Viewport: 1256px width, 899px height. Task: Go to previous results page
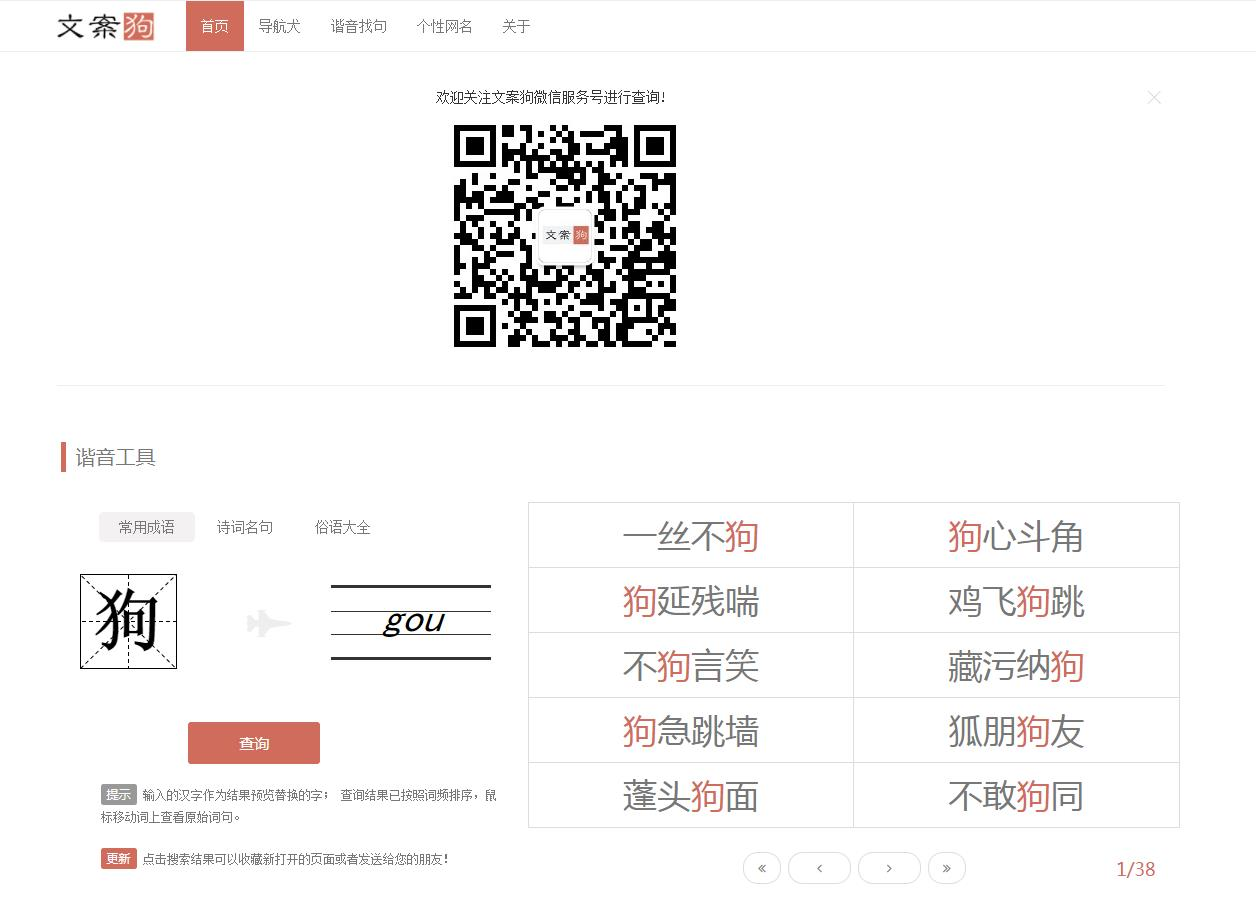coord(819,868)
